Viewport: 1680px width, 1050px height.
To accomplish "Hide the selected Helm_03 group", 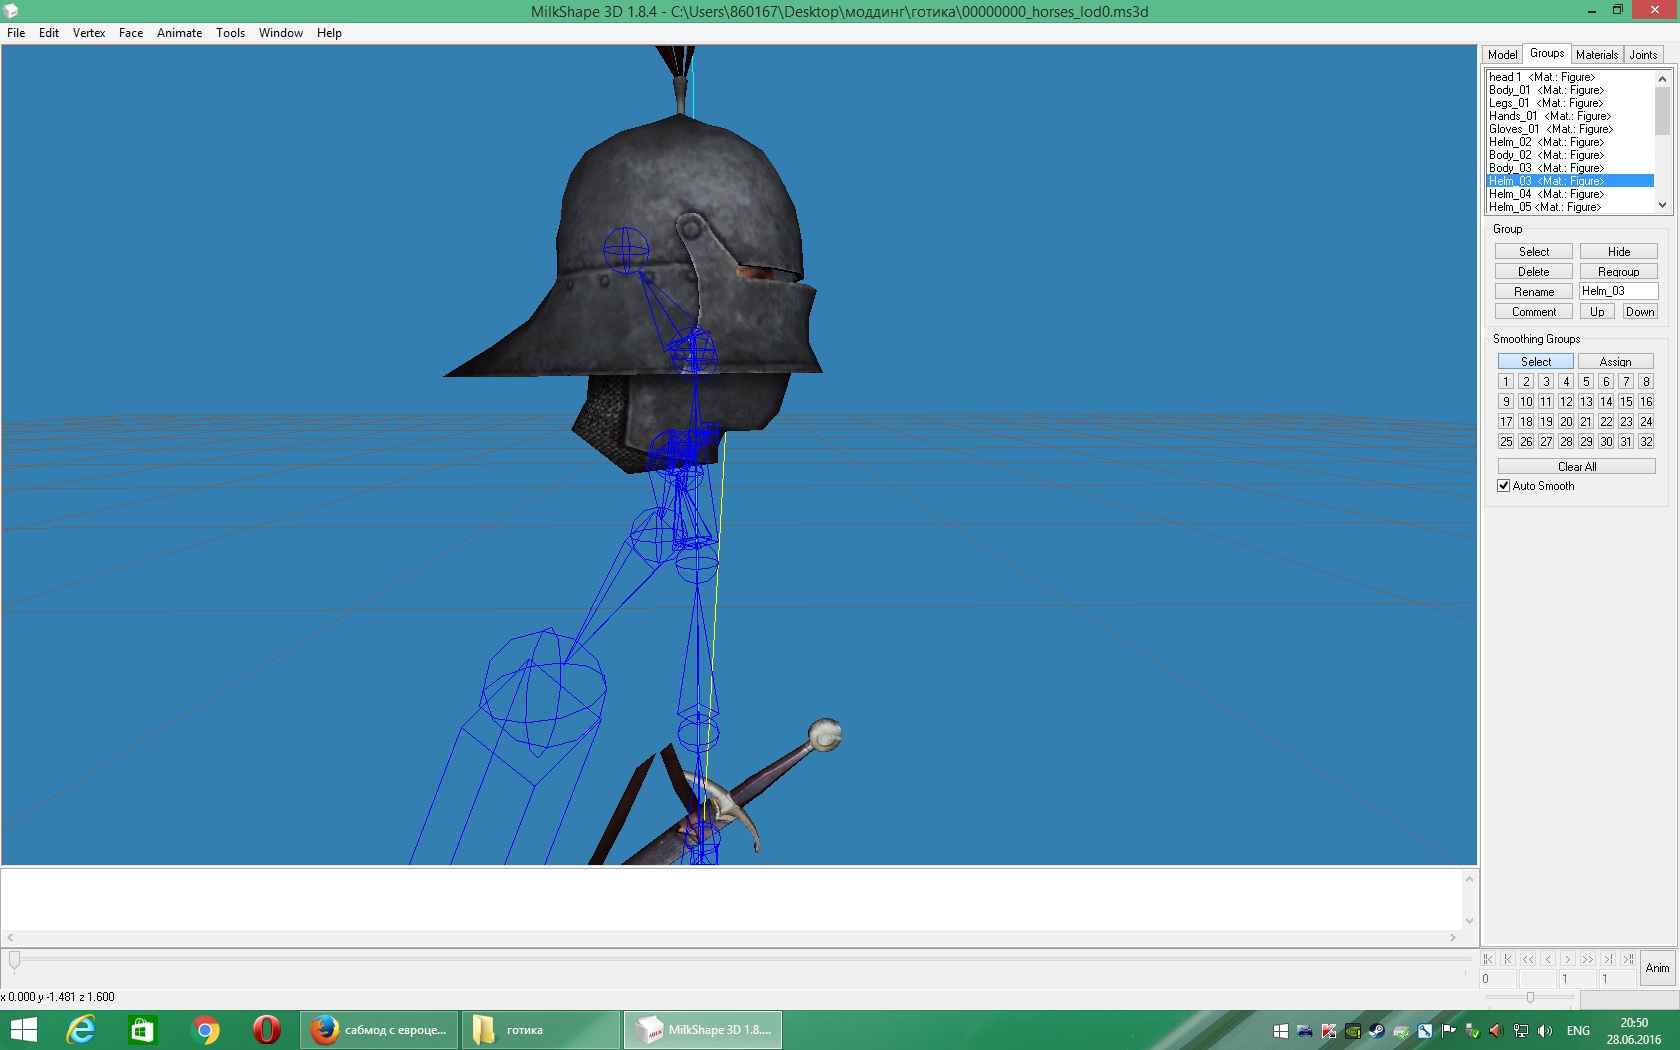I will pos(1619,252).
